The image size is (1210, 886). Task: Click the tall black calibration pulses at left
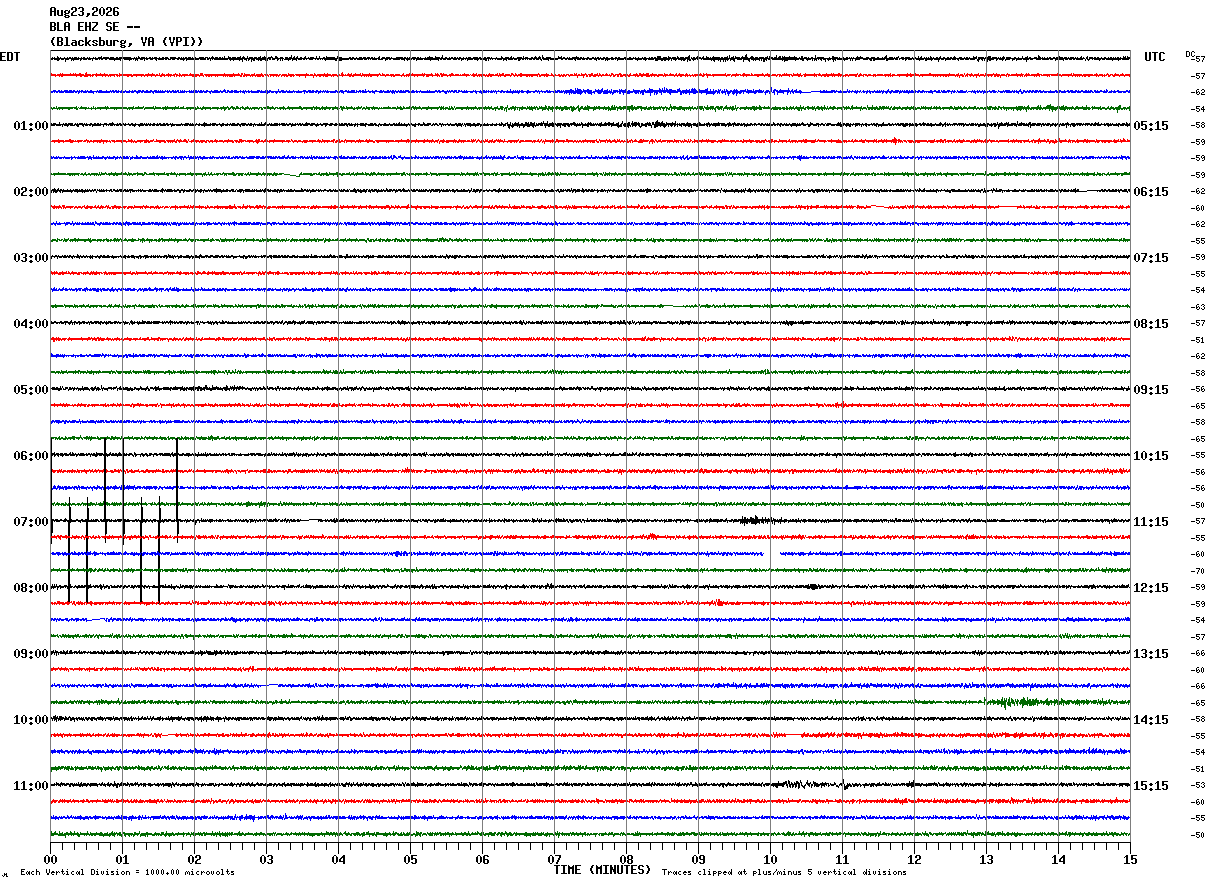(114, 520)
